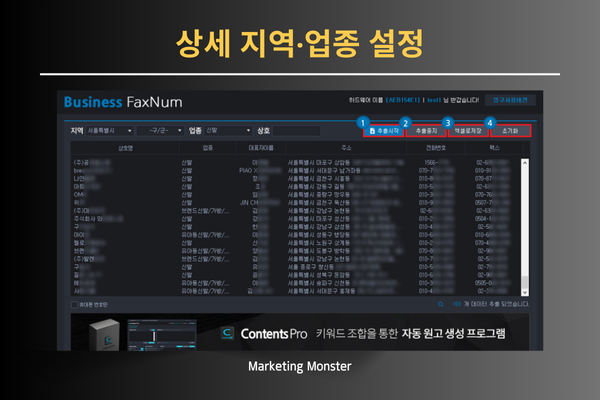Viewport: 600px width, 400px height.
Task: Click the 1566- phone number cell
Action: click(437, 163)
